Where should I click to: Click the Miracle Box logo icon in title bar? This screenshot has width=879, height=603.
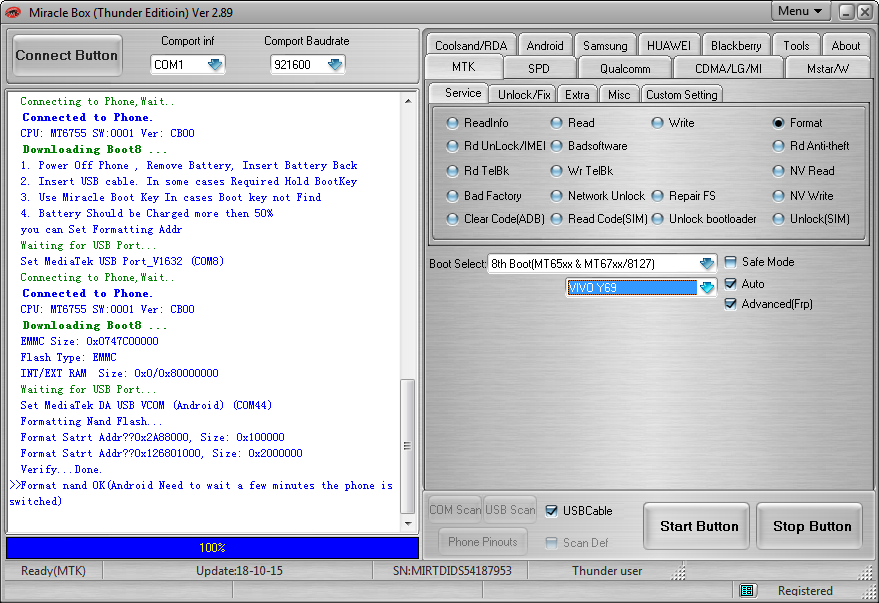coord(12,12)
